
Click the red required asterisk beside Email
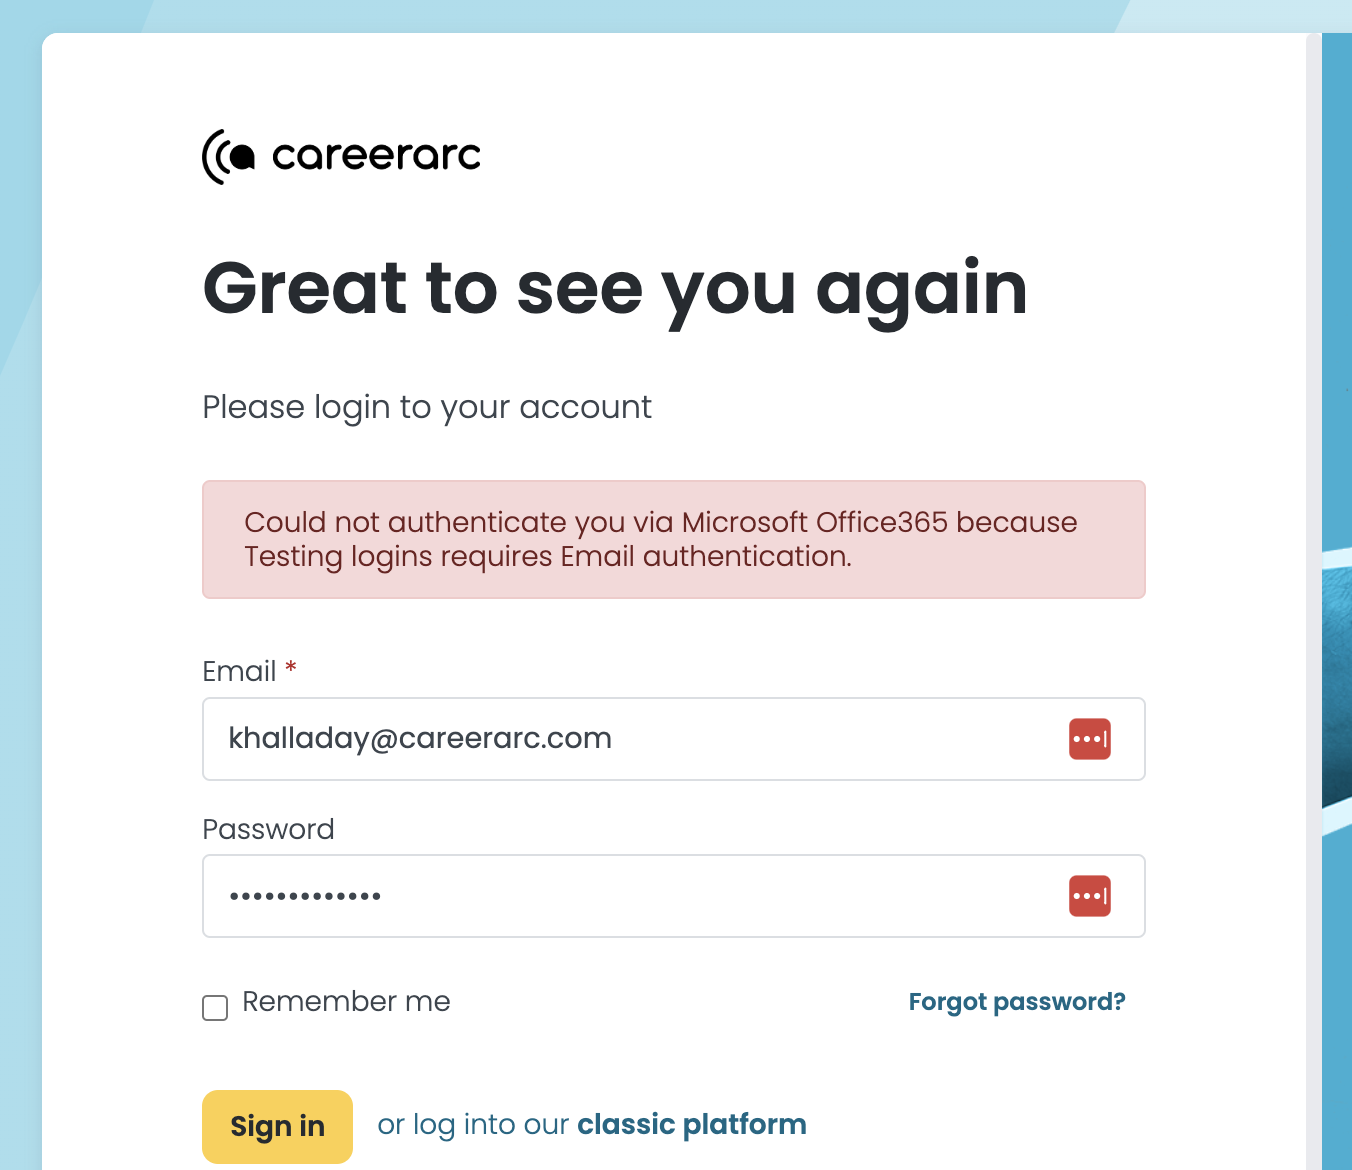pyautogui.click(x=291, y=667)
